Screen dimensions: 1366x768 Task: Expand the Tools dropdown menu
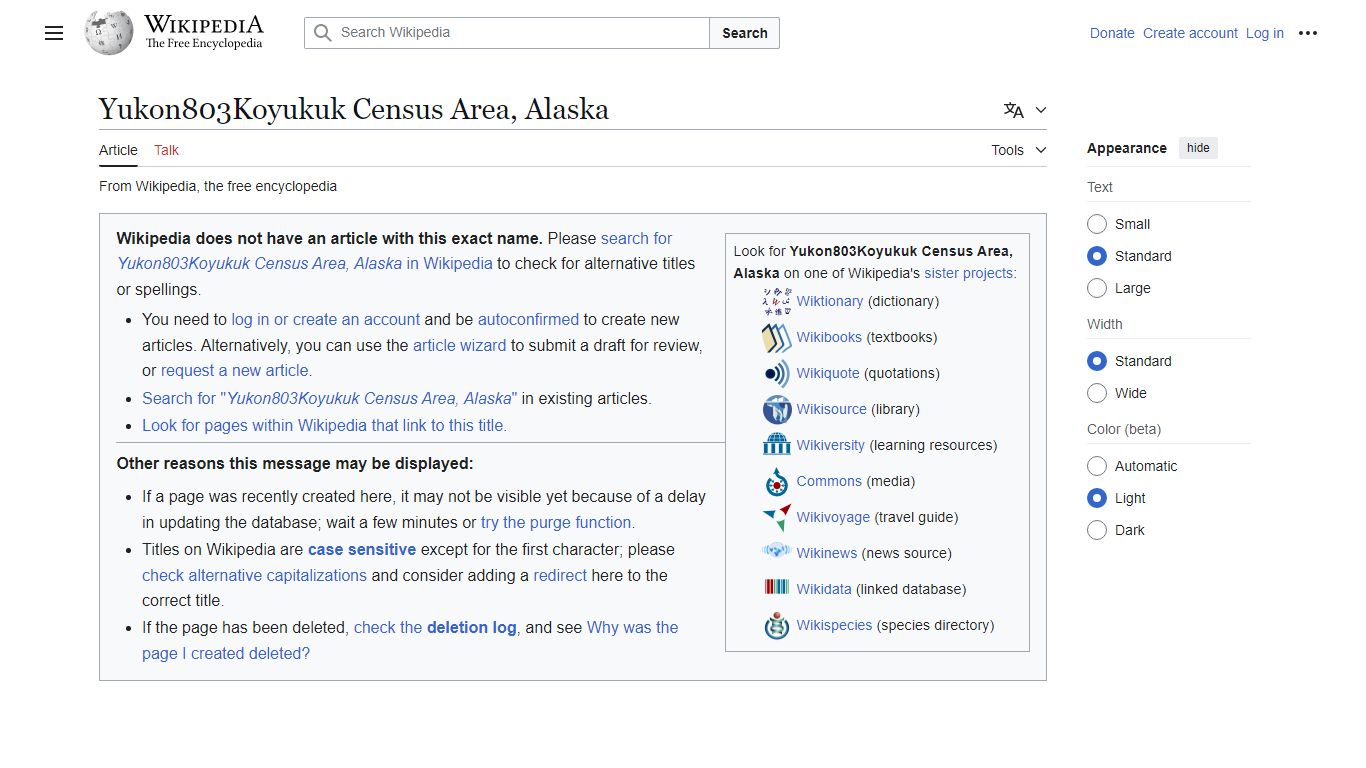1018,150
